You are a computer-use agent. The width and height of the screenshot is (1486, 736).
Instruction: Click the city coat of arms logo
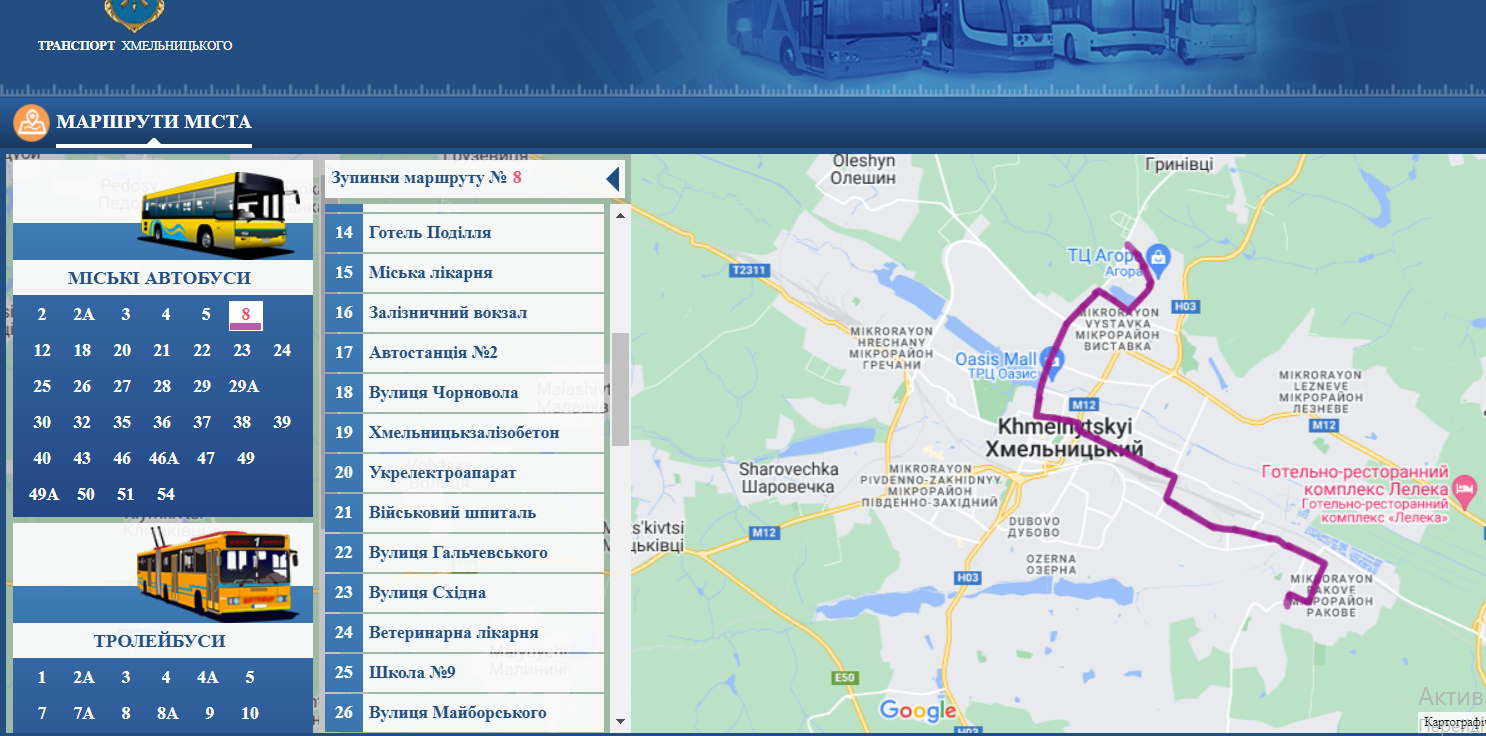[x=135, y=12]
